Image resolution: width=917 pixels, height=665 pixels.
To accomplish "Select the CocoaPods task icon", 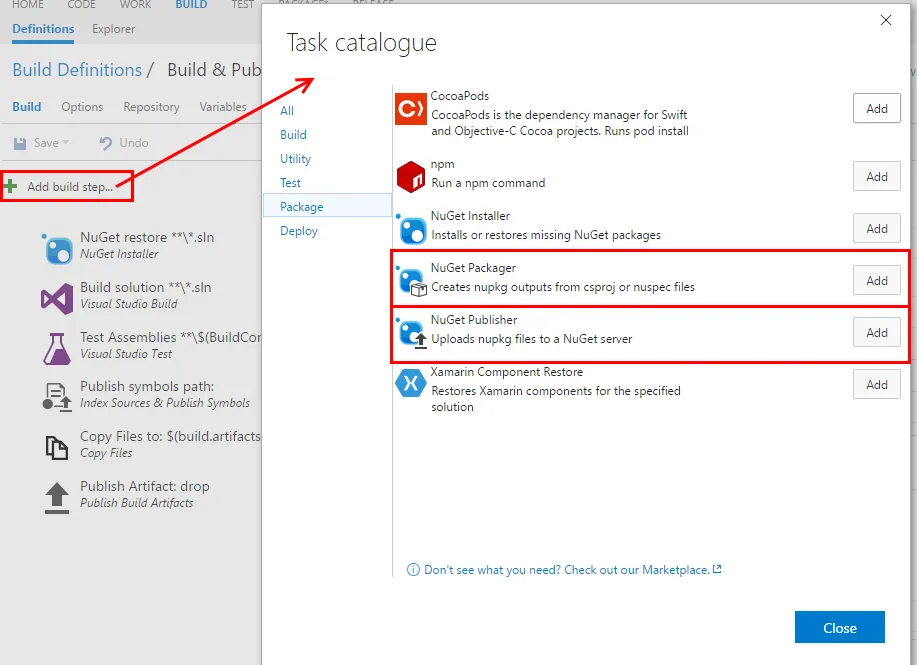I will coord(409,108).
